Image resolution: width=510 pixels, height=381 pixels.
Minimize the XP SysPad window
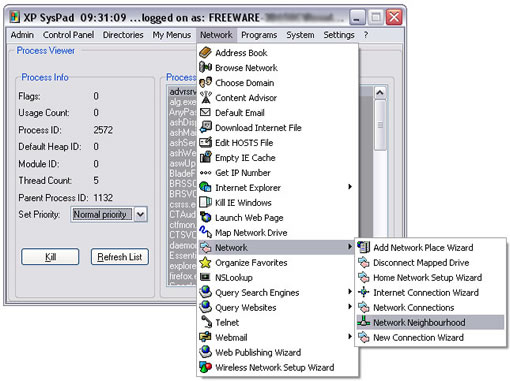357,17
